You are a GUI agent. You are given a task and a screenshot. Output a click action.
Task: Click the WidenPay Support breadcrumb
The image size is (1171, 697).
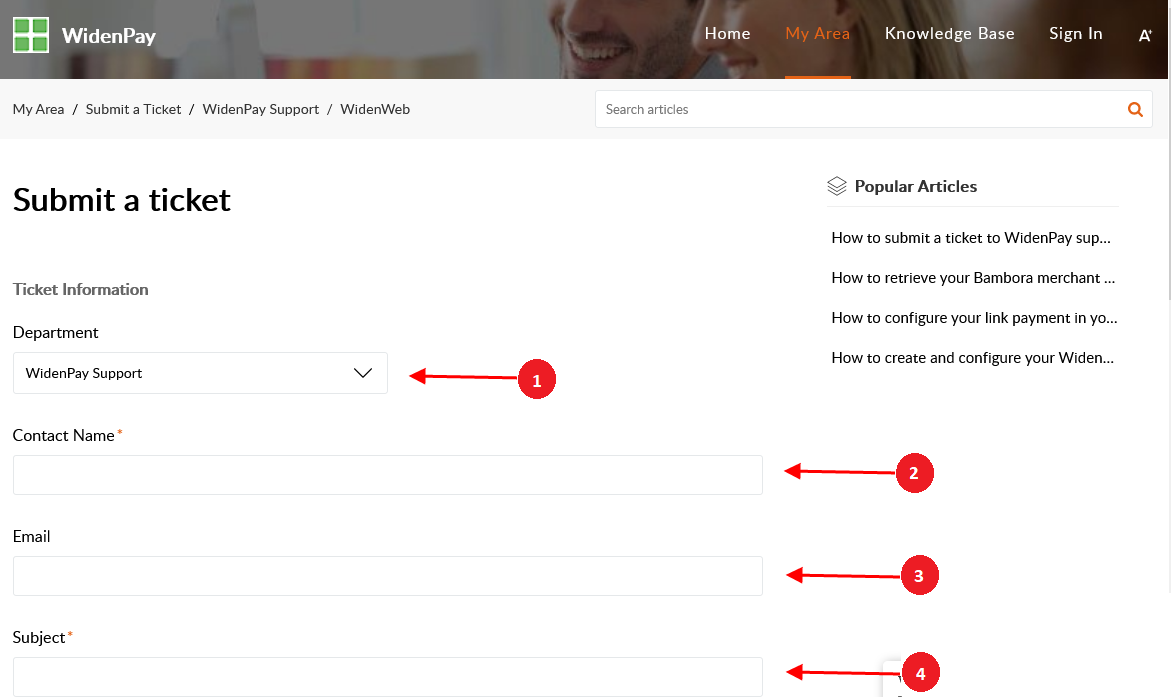[261, 109]
